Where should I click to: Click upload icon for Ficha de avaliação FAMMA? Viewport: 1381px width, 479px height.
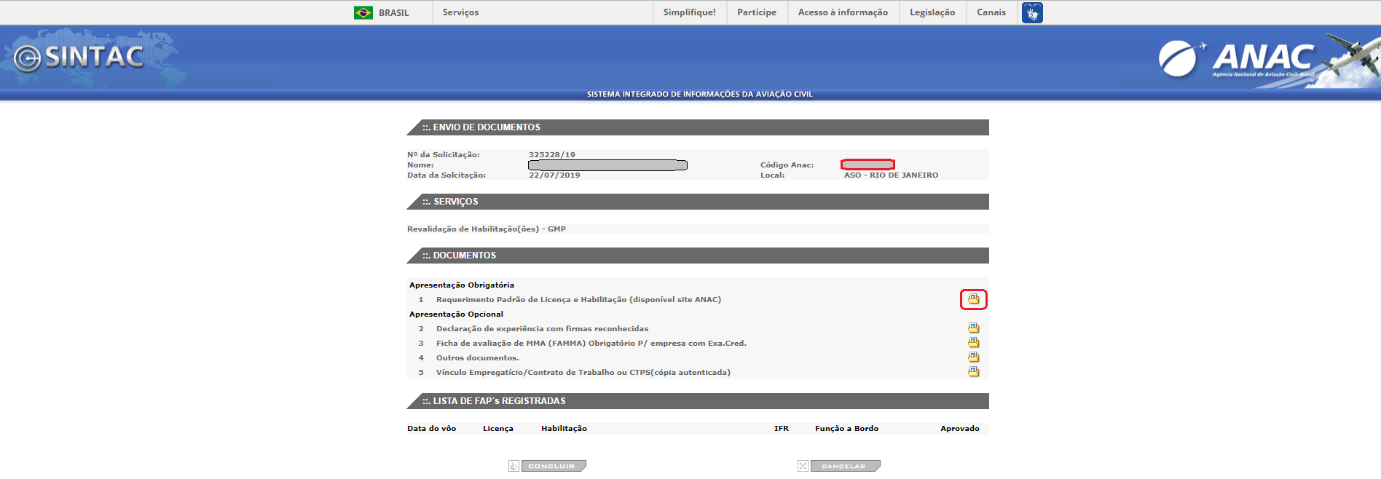pos(973,343)
